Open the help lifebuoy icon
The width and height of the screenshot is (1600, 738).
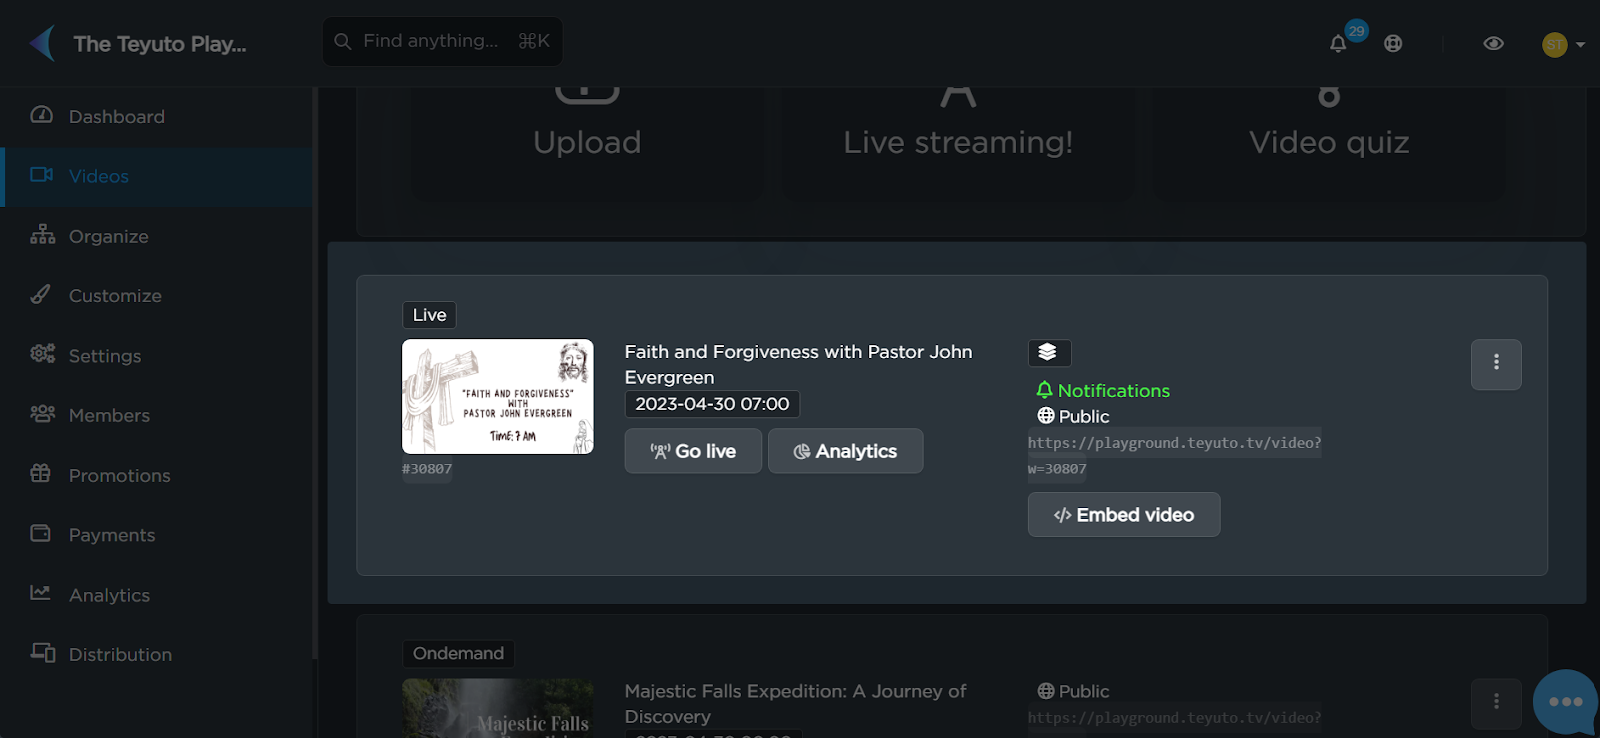click(1393, 43)
